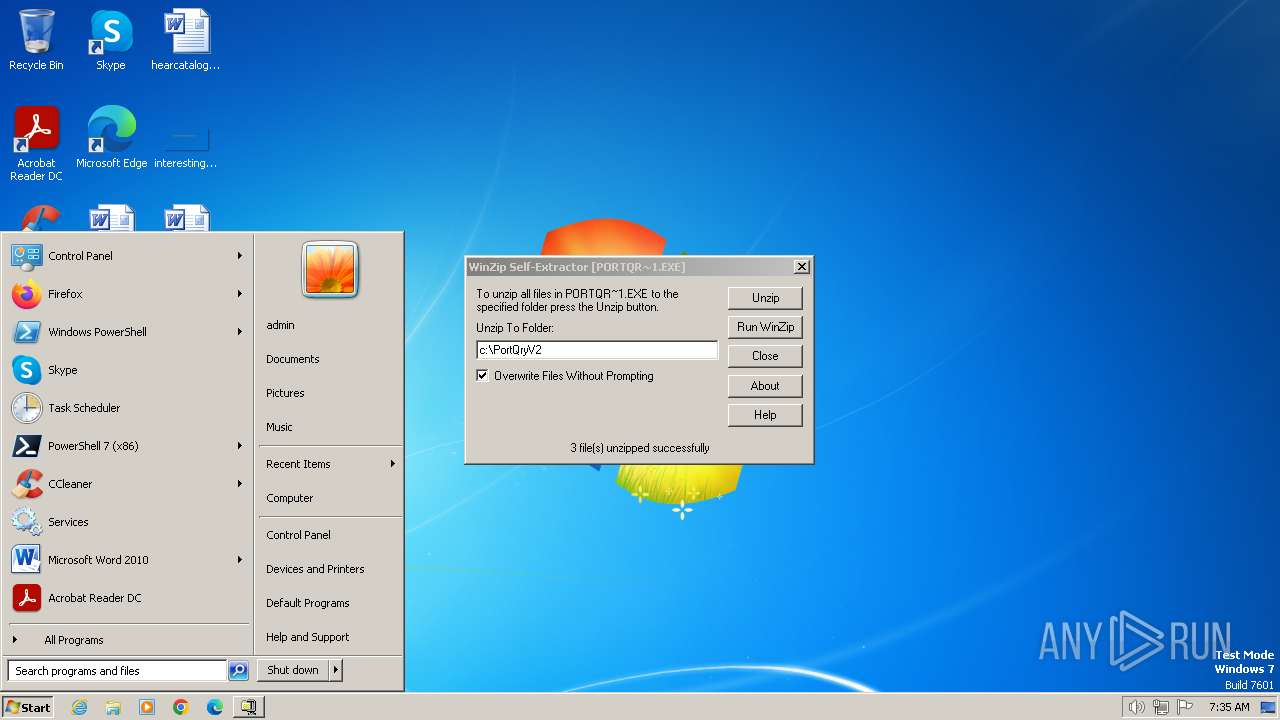The width and height of the screenshot is (1280, 720).
Task: Expand Windows PowerShell jump list arrow
Action: (x=240, y=332)
